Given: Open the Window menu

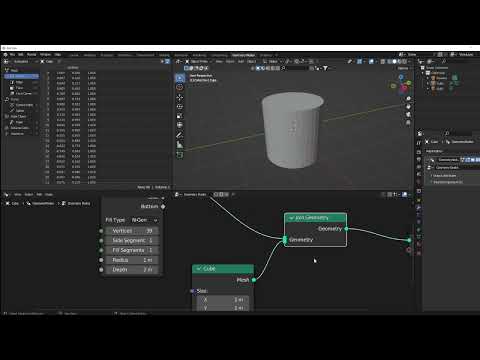Looking at the screenshot, I should [x=45, y=55].
